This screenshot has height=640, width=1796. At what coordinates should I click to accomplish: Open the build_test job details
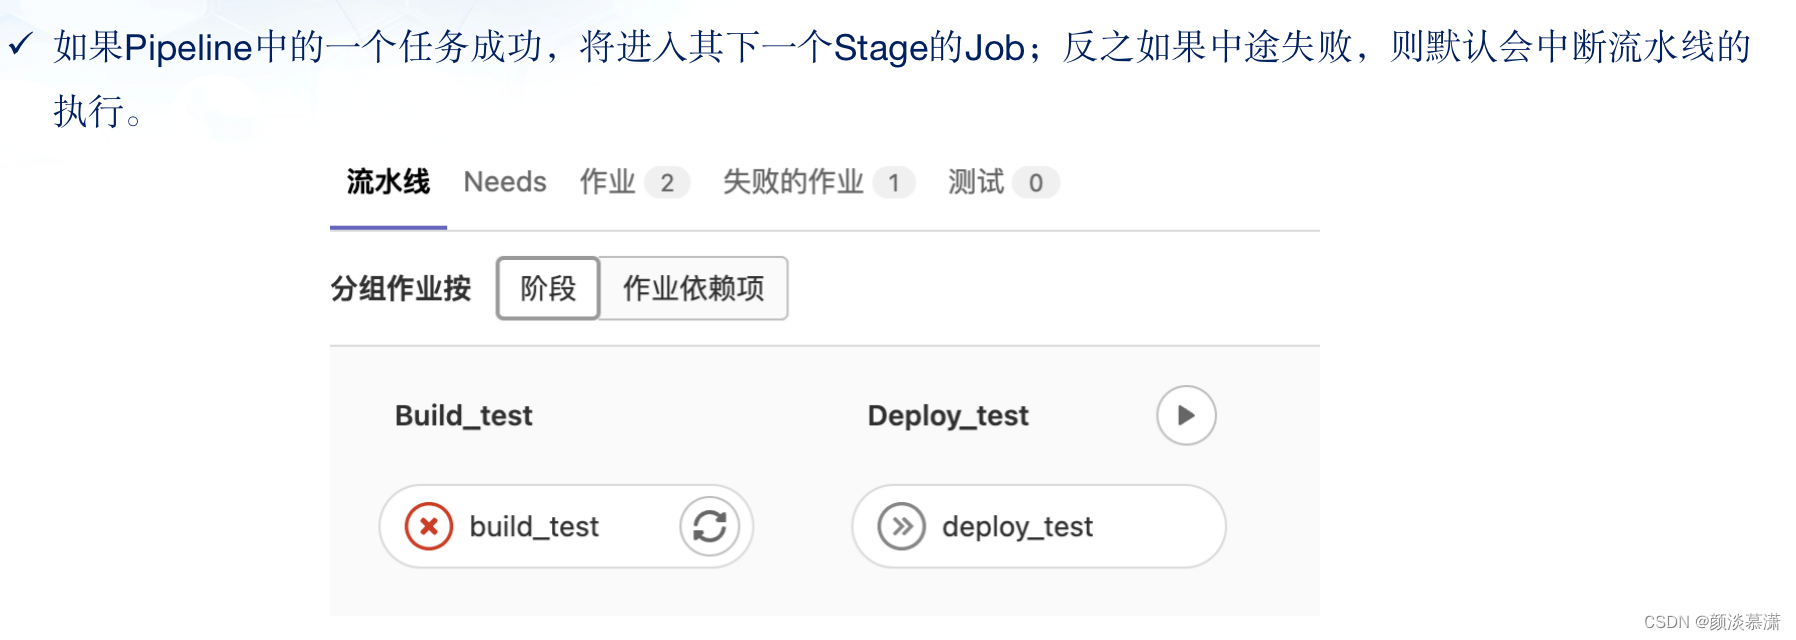click(533, 526)
